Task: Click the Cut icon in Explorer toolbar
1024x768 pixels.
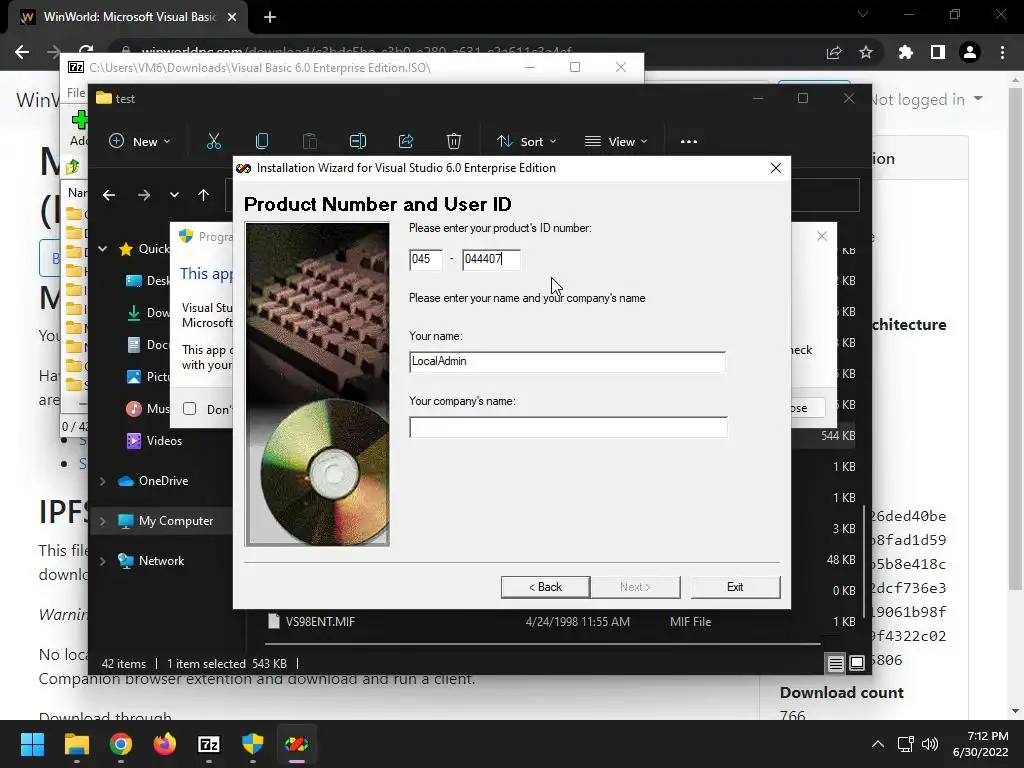Action: pyautogui.click(x=214, y=142)
